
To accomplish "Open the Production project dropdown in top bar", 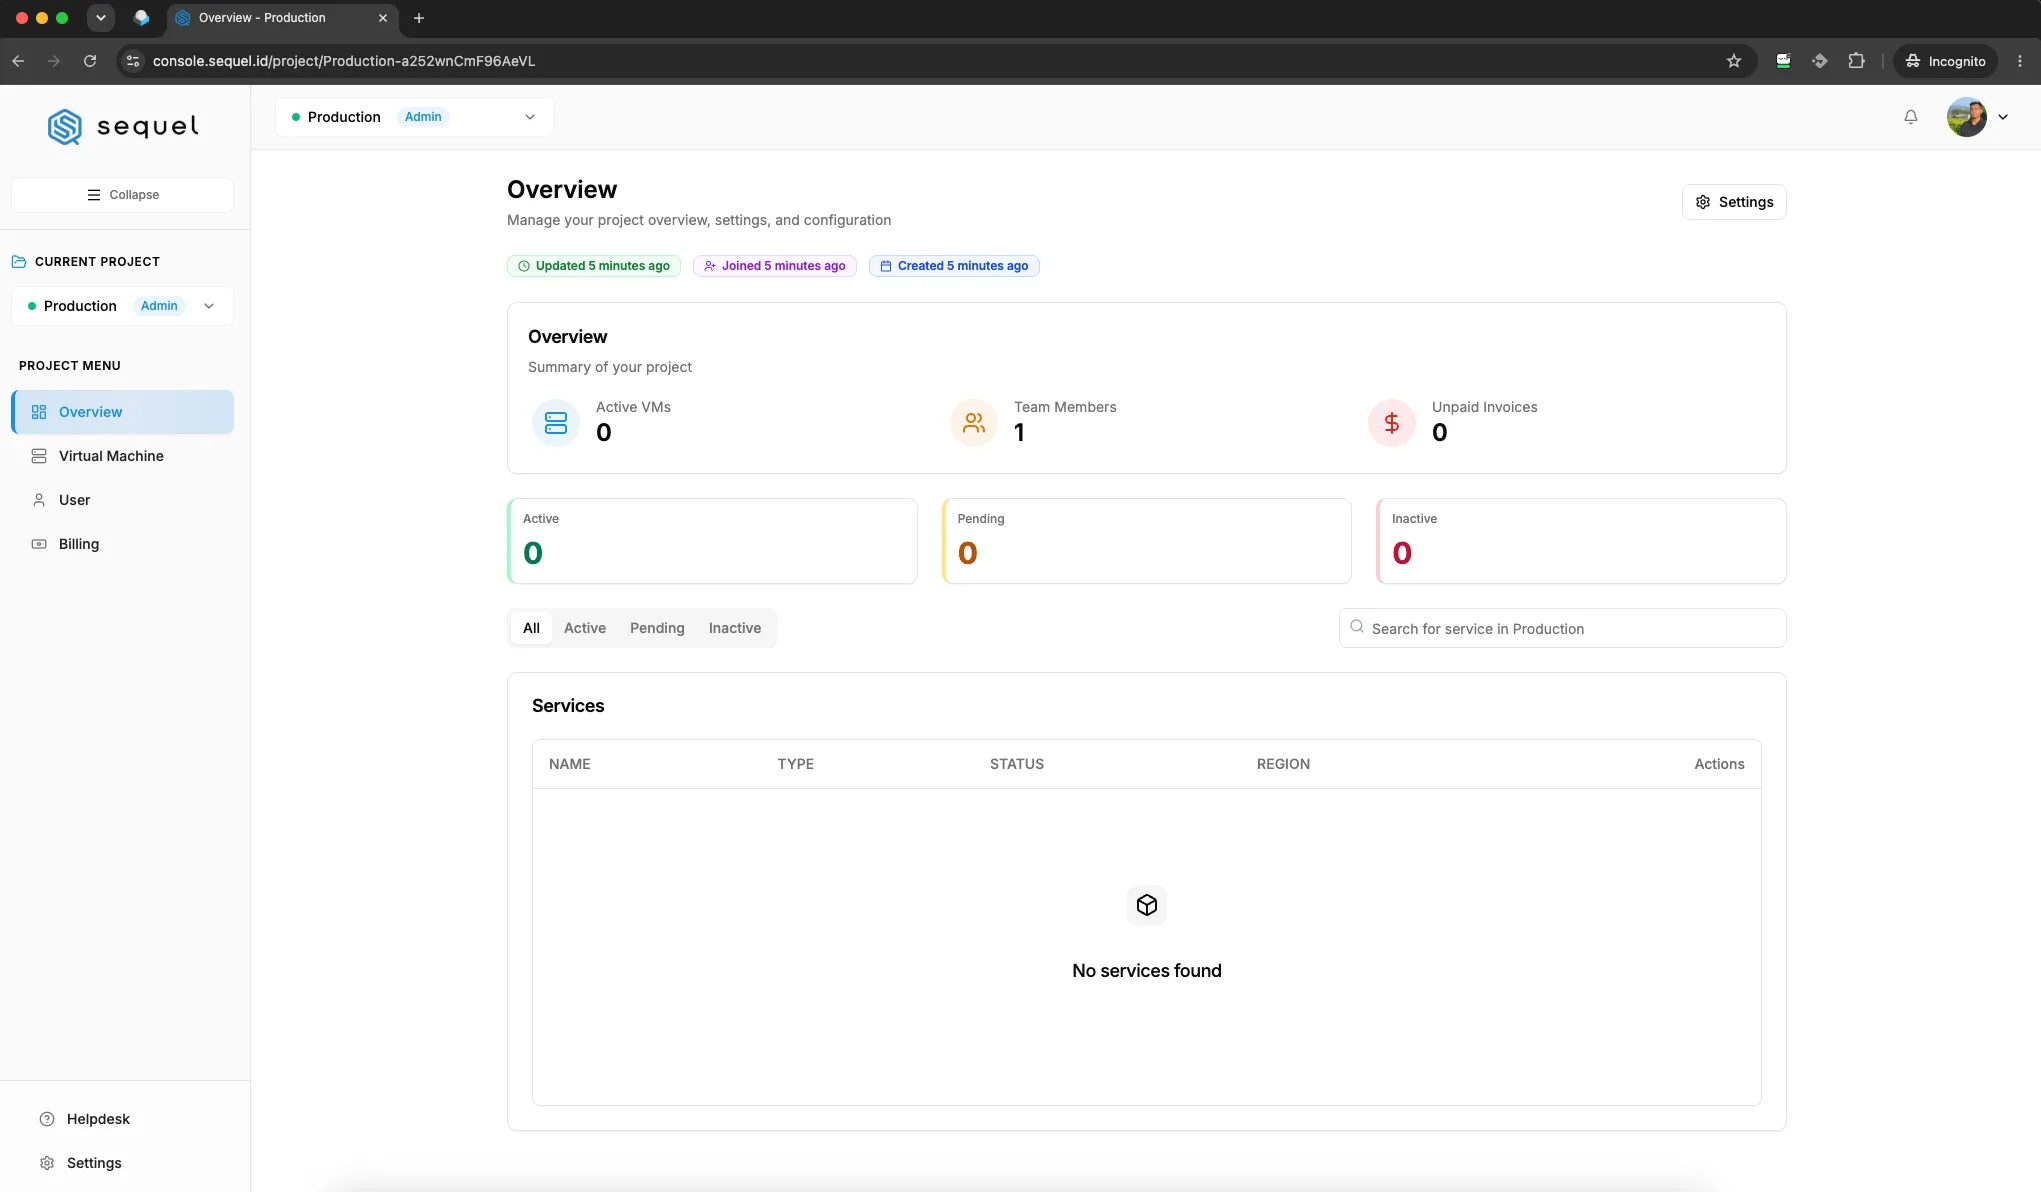I will coord(415,117).
